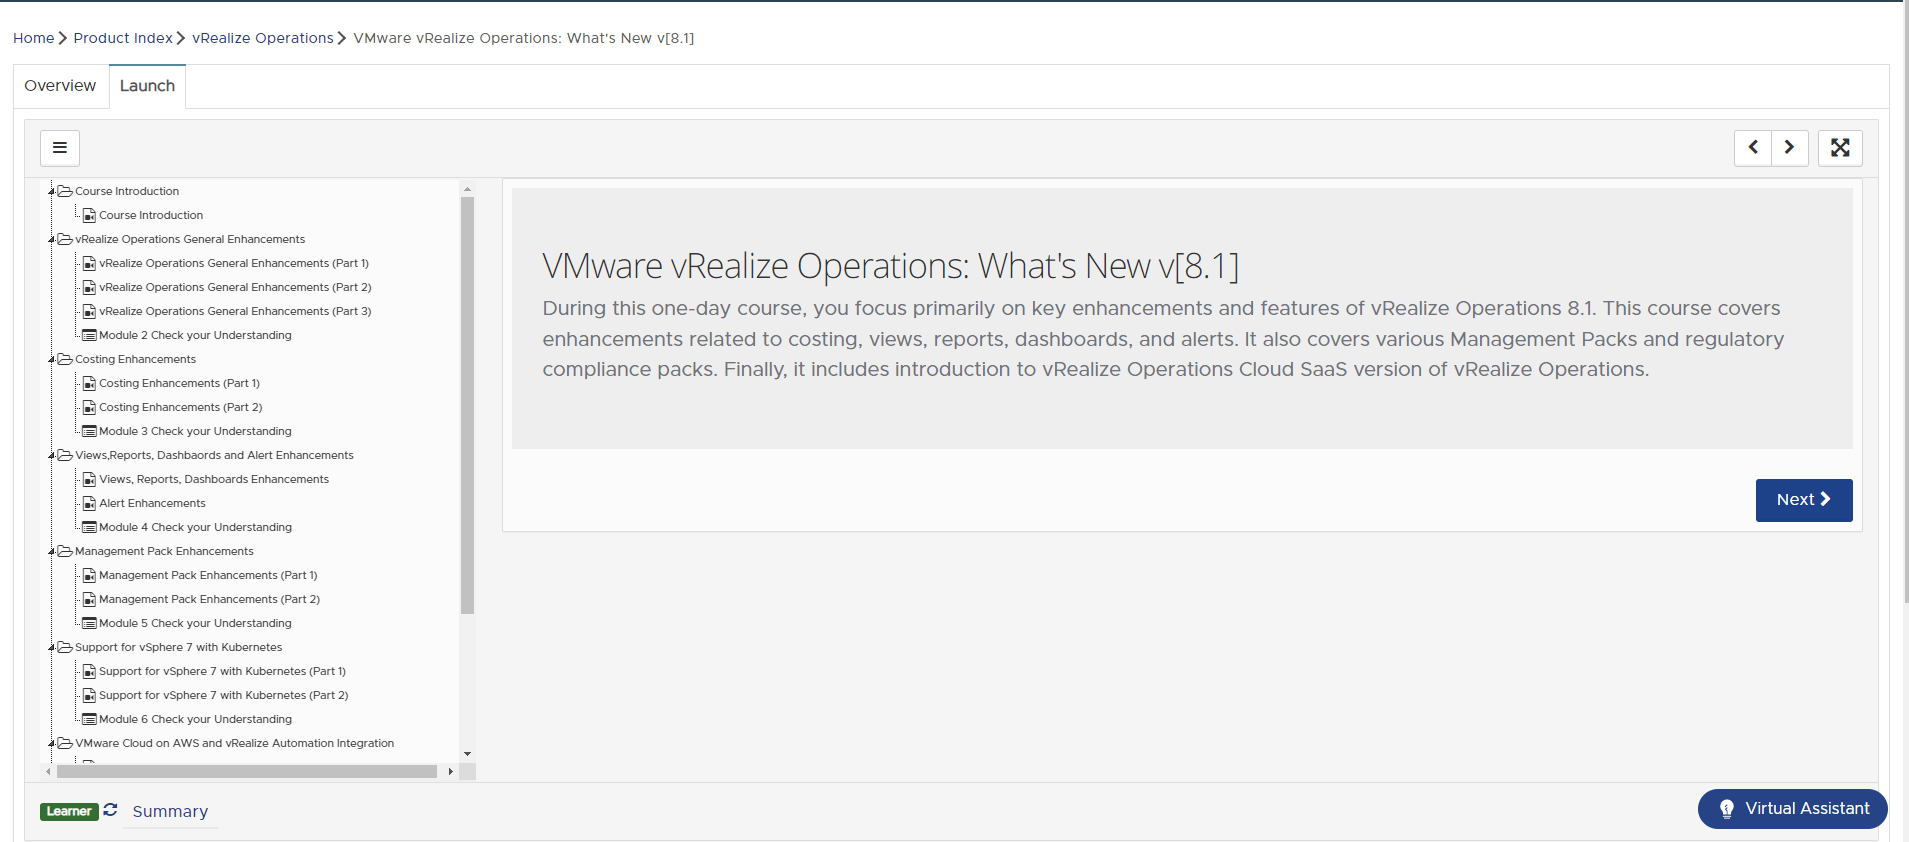The height and width of the screenshot is (842, 1909).
Task: Collapse Management Pack Enhancements tree node
Action: pyautogui.click(x=52, y=551)
